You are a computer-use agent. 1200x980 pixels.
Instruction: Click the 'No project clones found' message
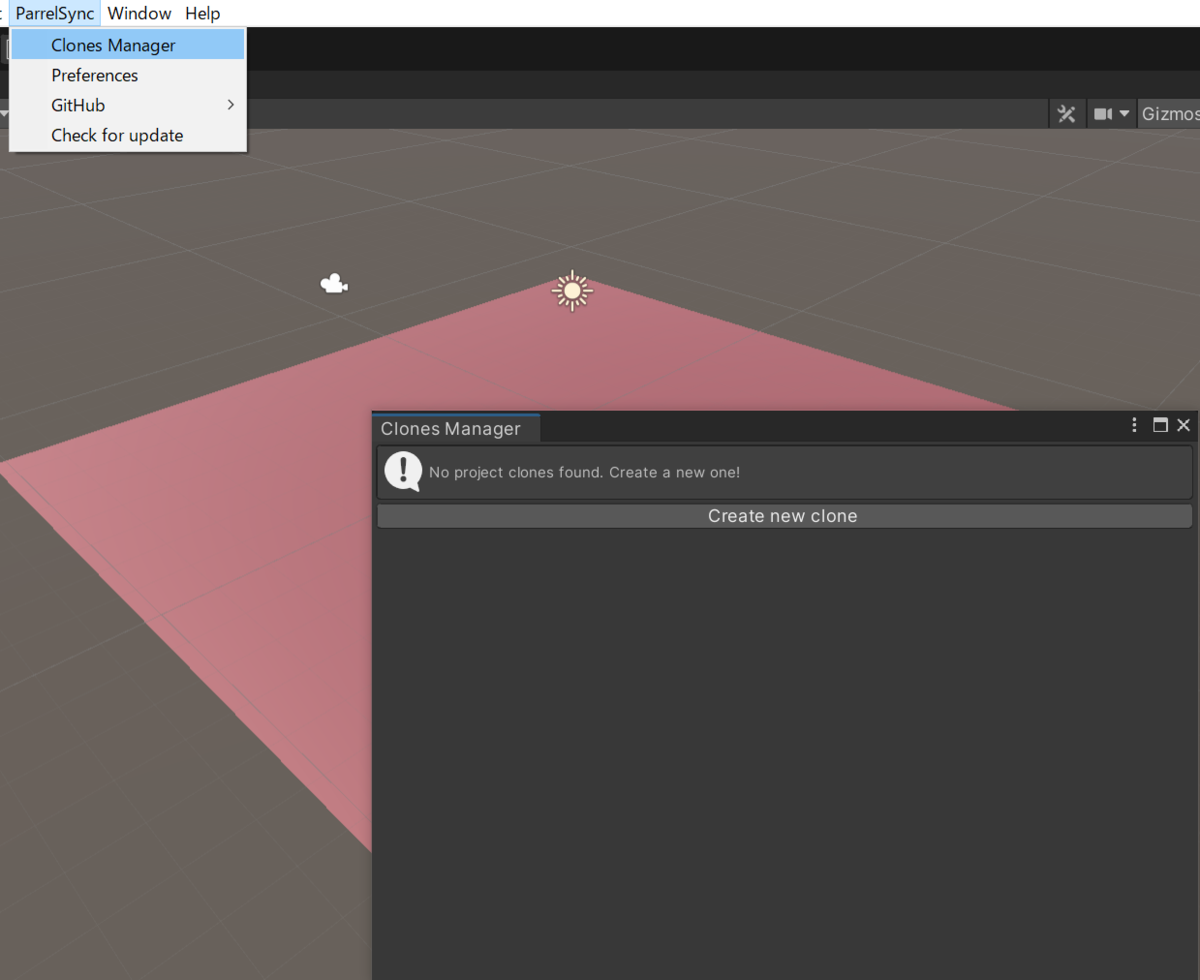pyautogui.click(x=584, y=472)
